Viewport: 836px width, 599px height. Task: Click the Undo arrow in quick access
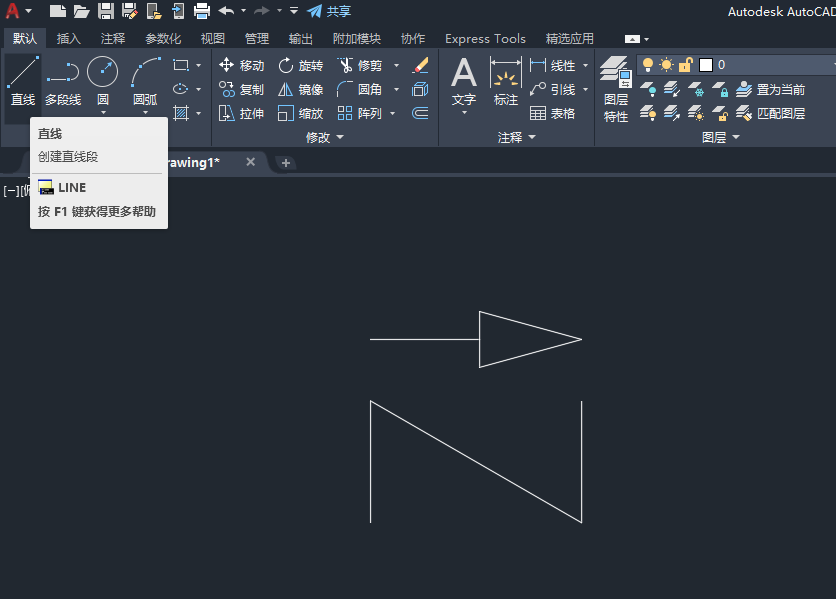(x=227, y=11)
